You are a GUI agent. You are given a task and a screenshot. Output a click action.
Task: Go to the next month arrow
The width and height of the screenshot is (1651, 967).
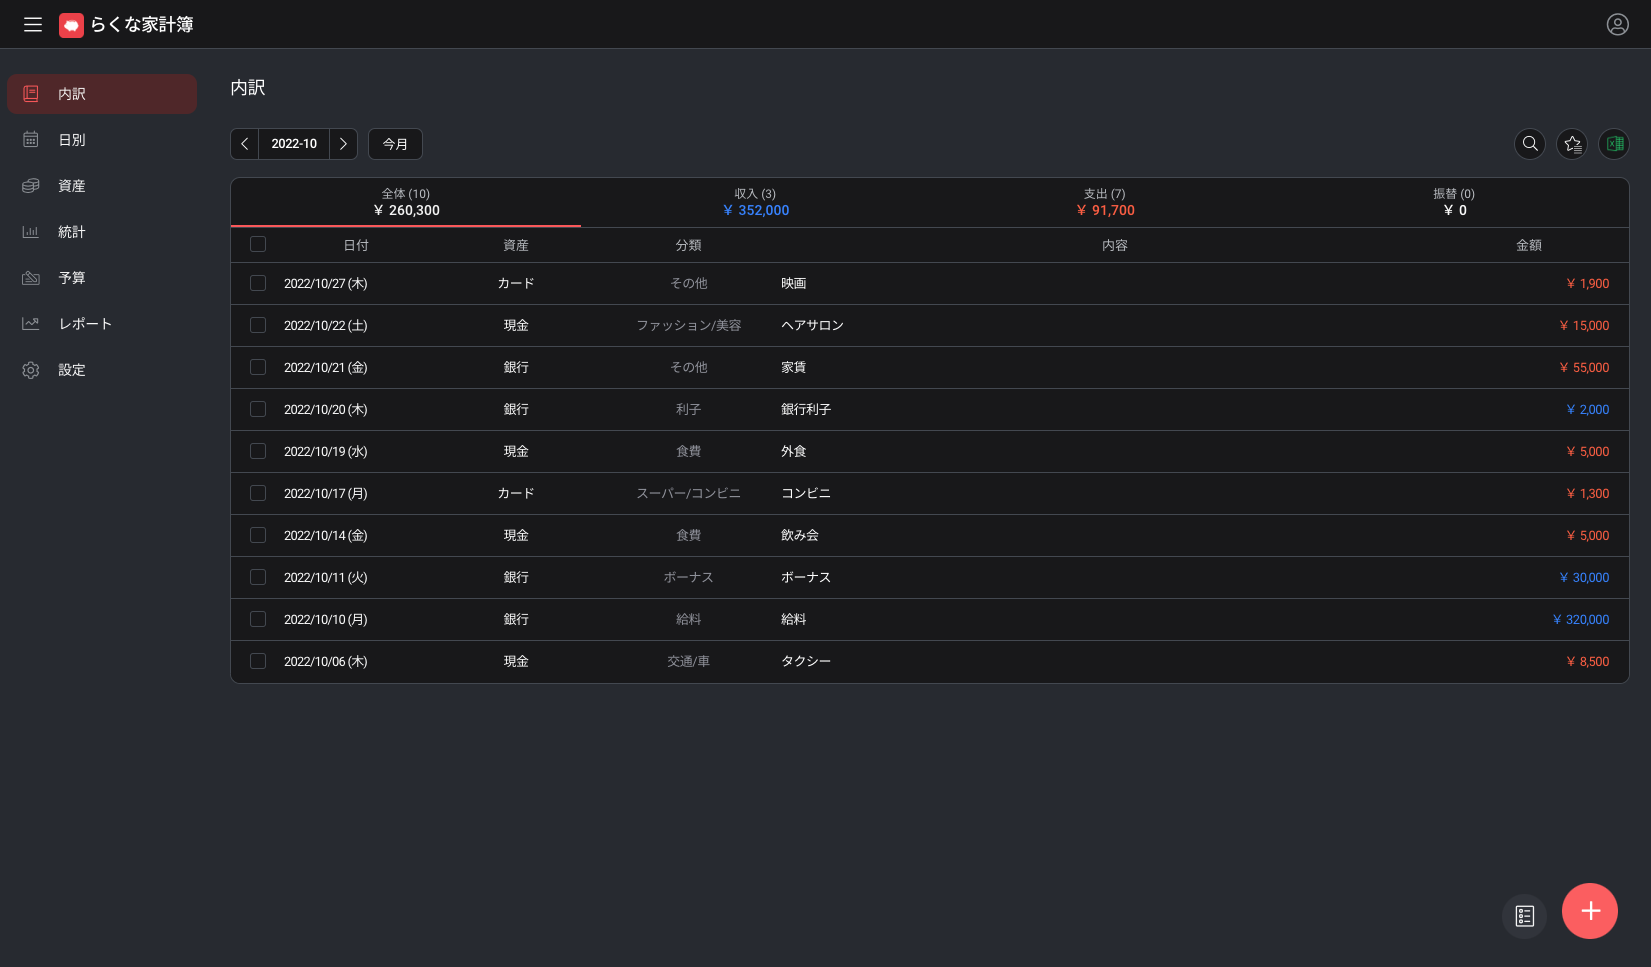click(x=343, y=144)
